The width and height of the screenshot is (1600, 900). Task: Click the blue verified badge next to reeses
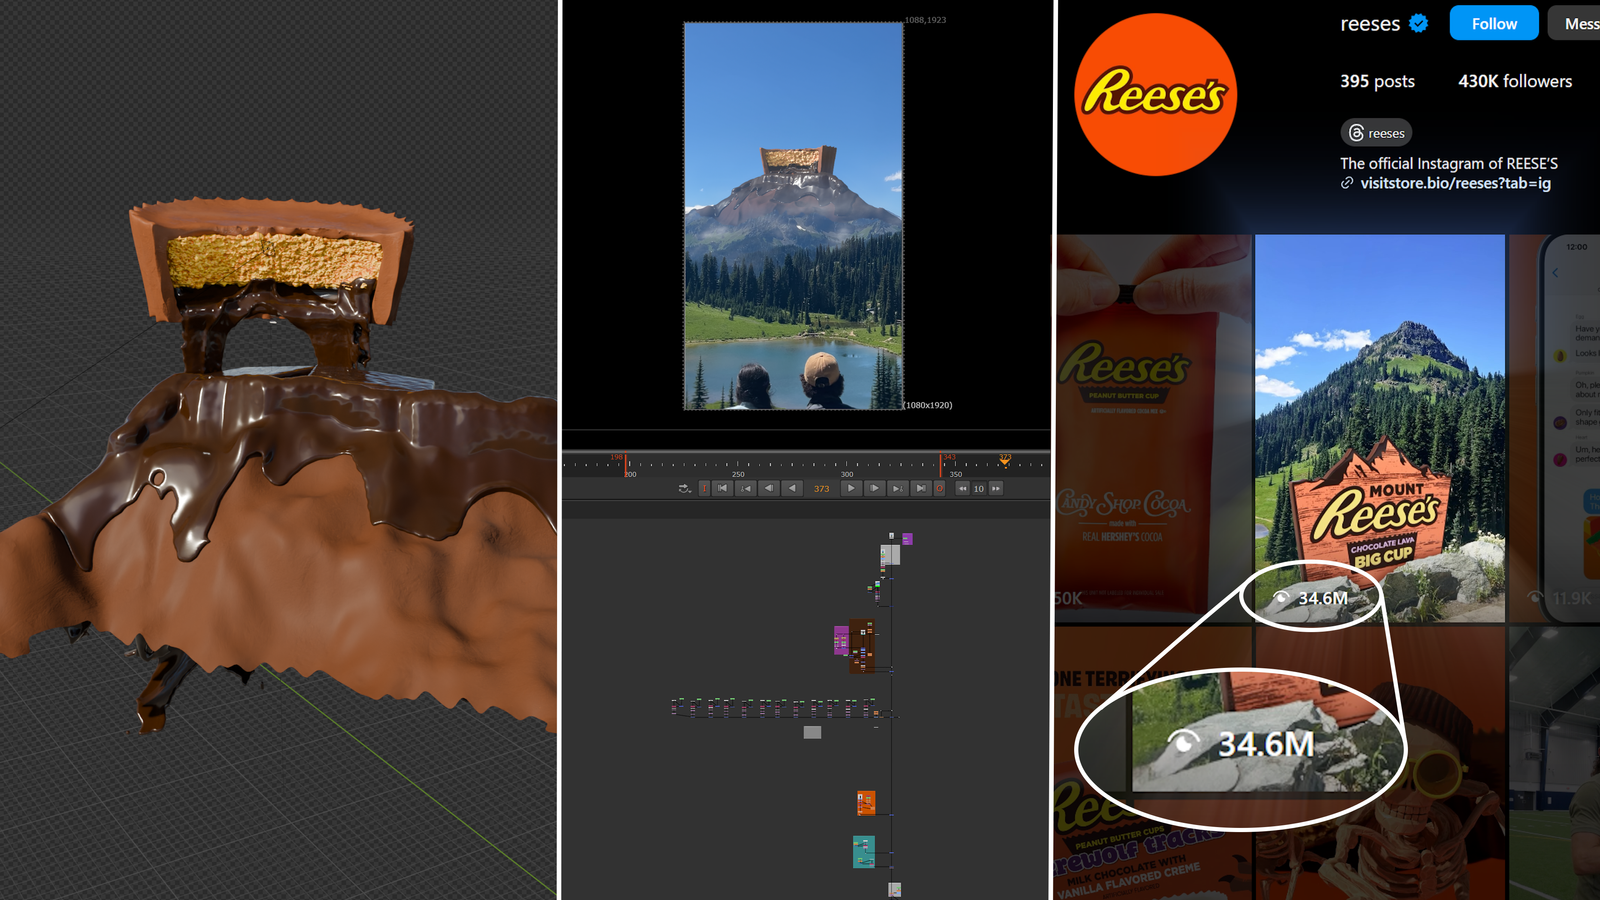coord(1419,23)
